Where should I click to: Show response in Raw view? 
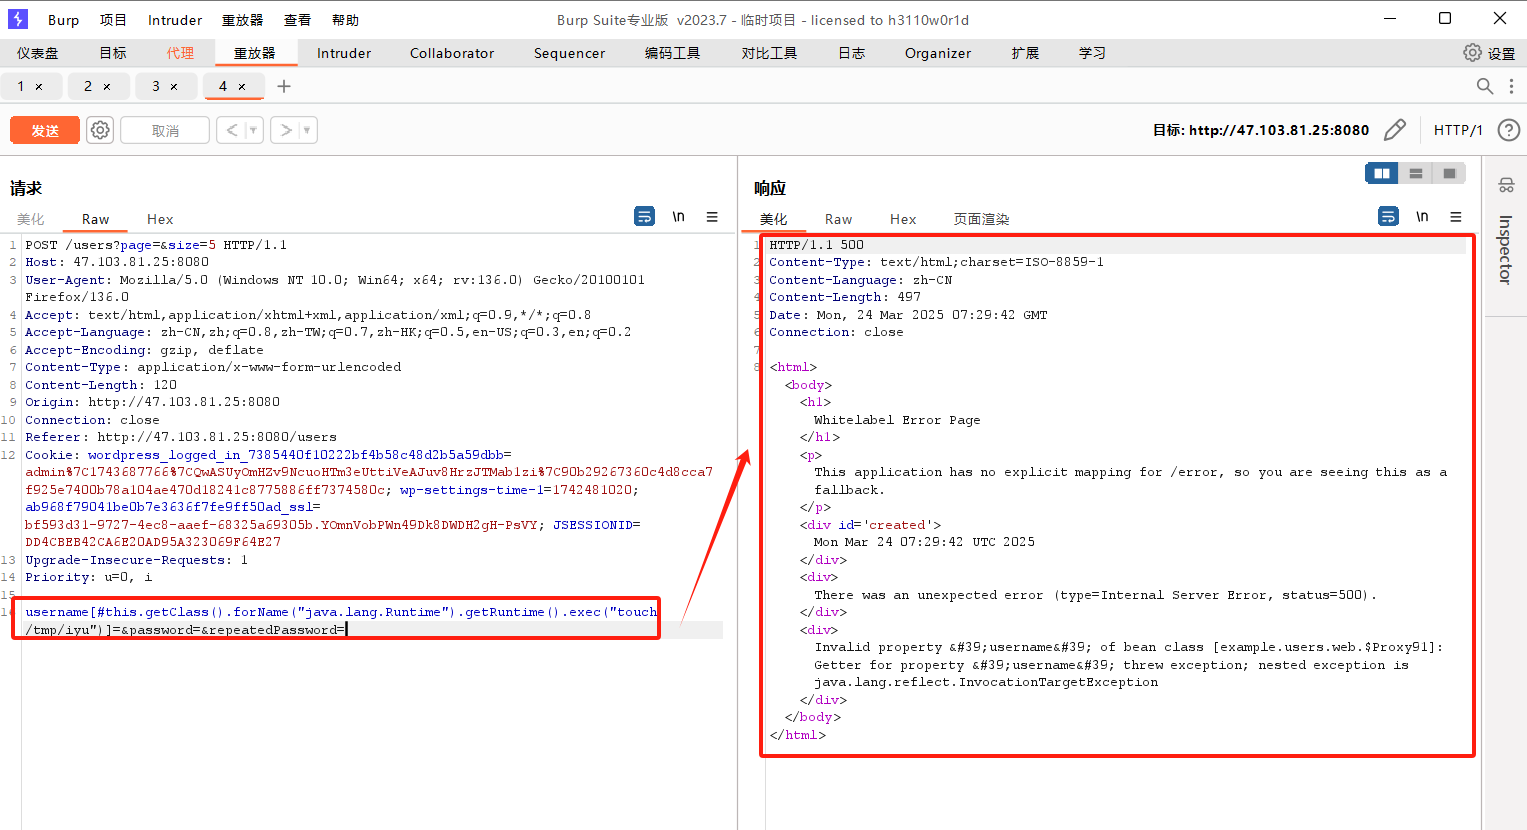pos(838,219)
